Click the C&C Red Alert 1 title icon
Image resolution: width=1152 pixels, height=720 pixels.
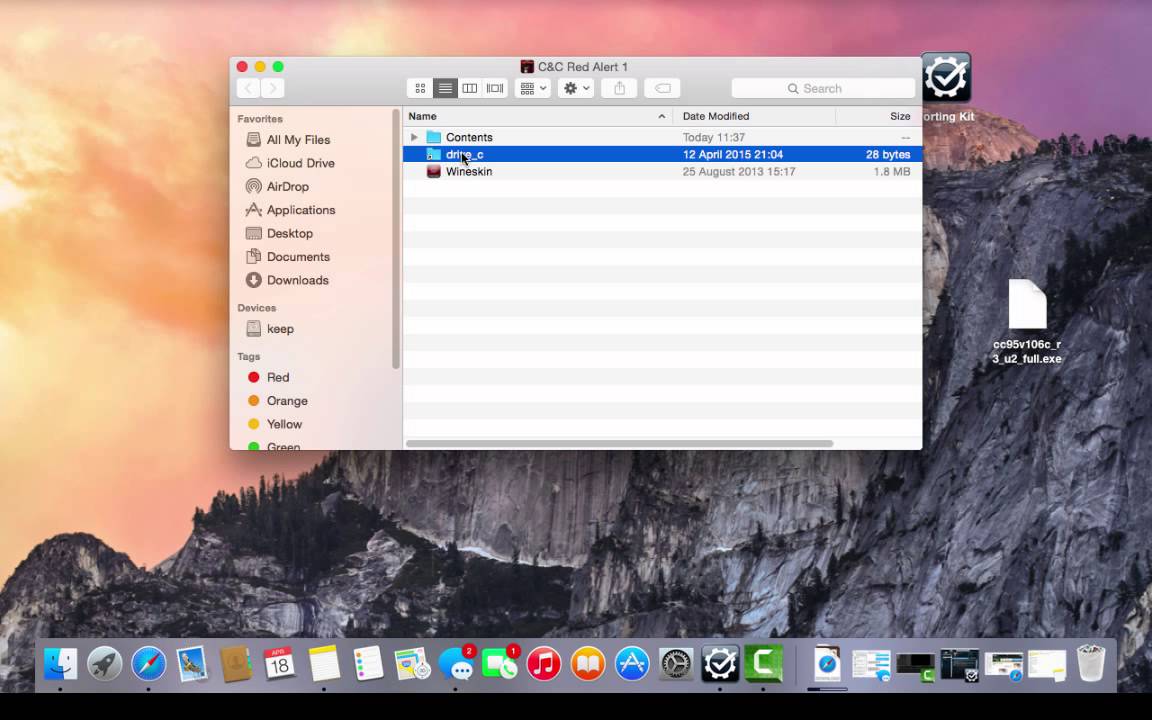click(x=527, y=67)
